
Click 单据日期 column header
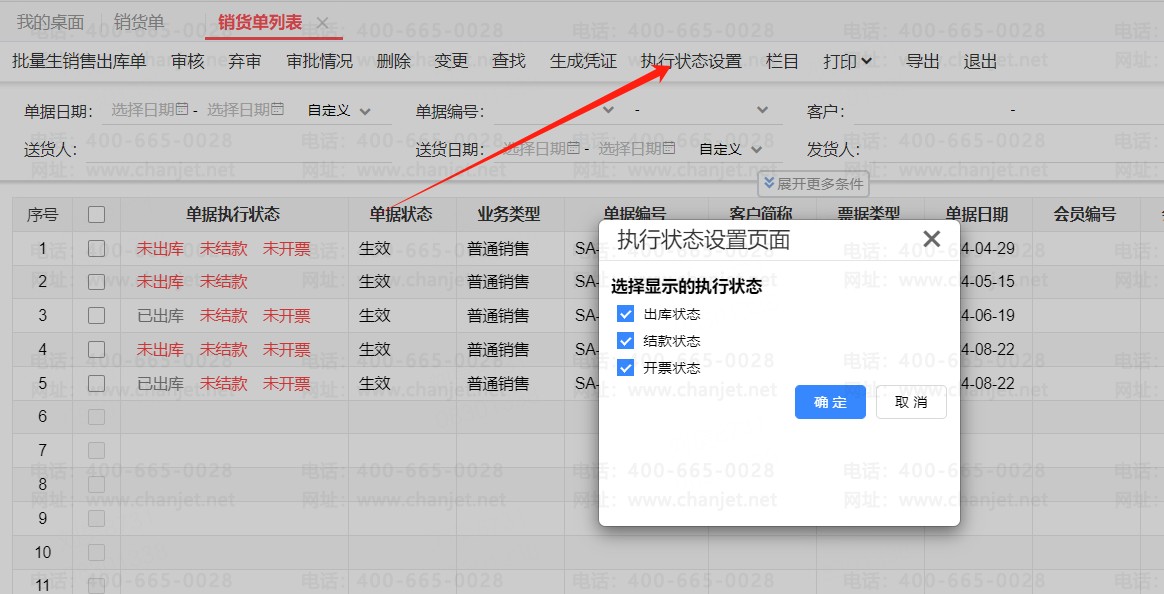pyautogui.click(x=976, y=215)
